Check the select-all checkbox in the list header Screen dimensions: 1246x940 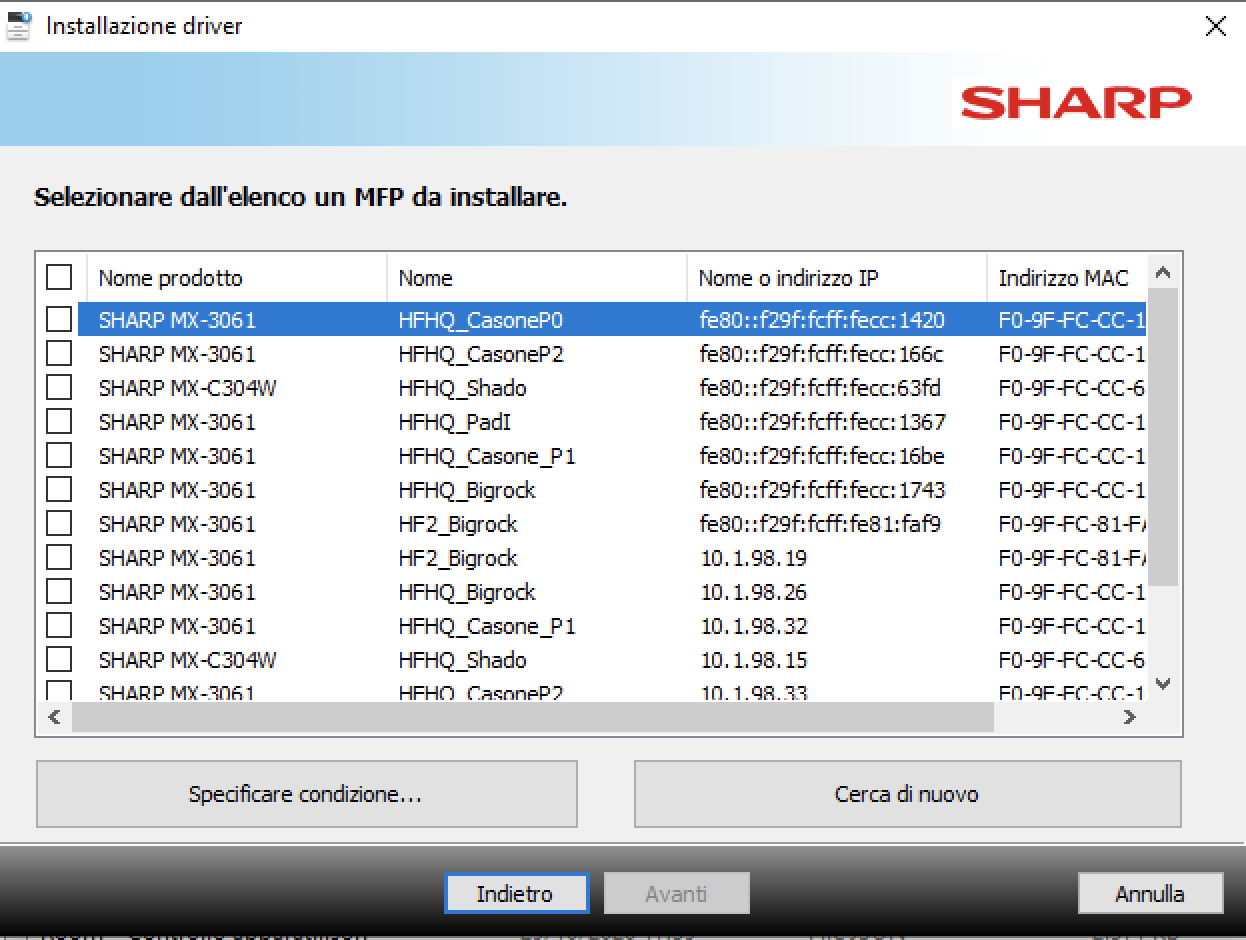(59, 277)
